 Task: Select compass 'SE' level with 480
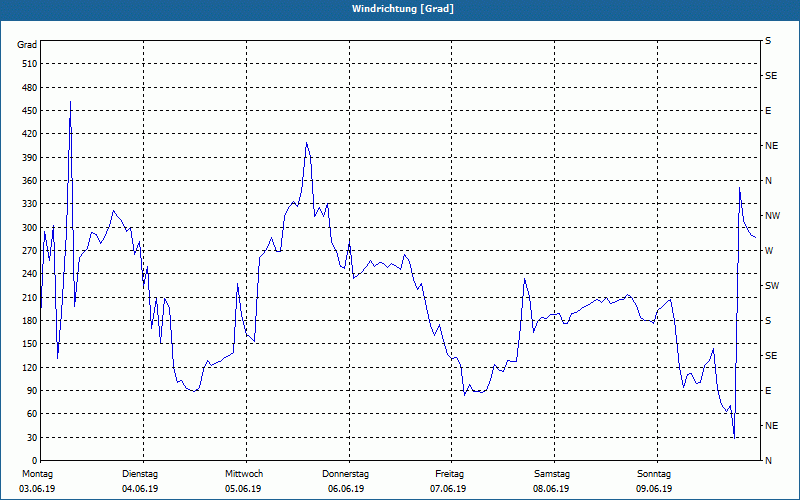pos(771,76)
